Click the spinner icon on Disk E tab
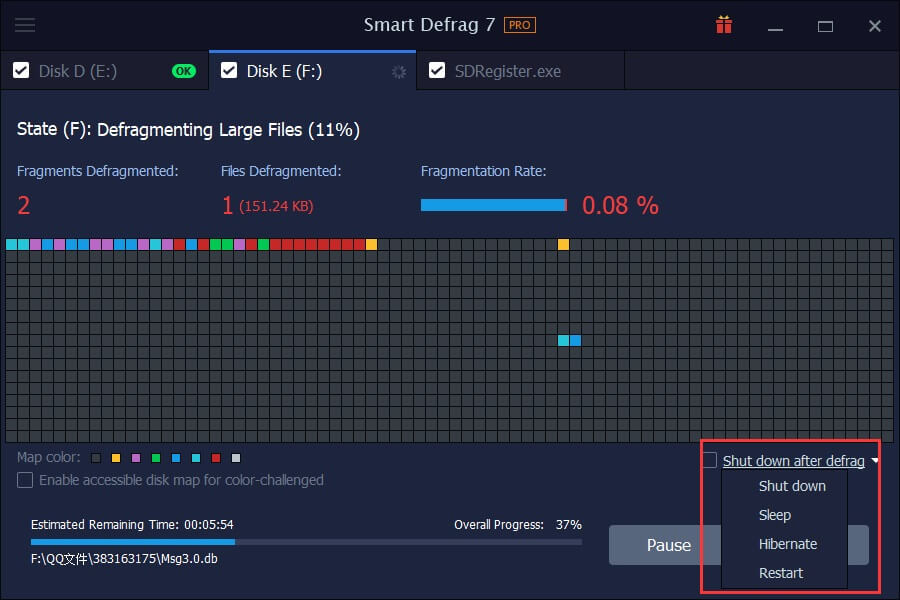900x600 pixels. (x=399, y=72)
